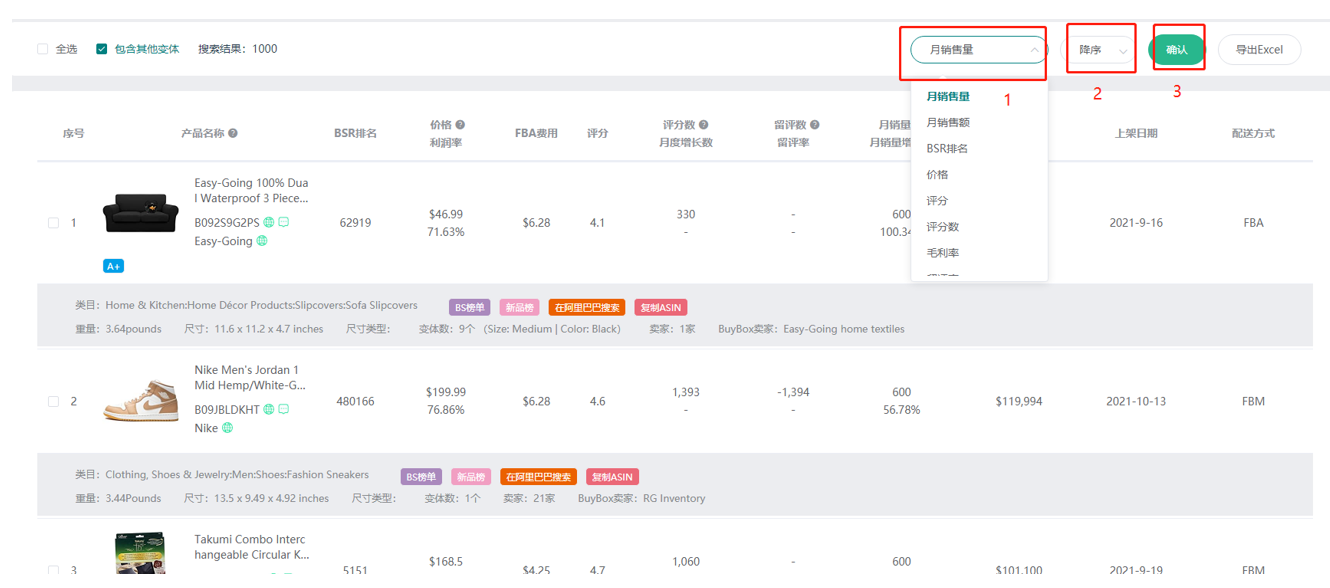
Task: Click help icon beside 产品名称 header
Action: [x=233, y=133]
